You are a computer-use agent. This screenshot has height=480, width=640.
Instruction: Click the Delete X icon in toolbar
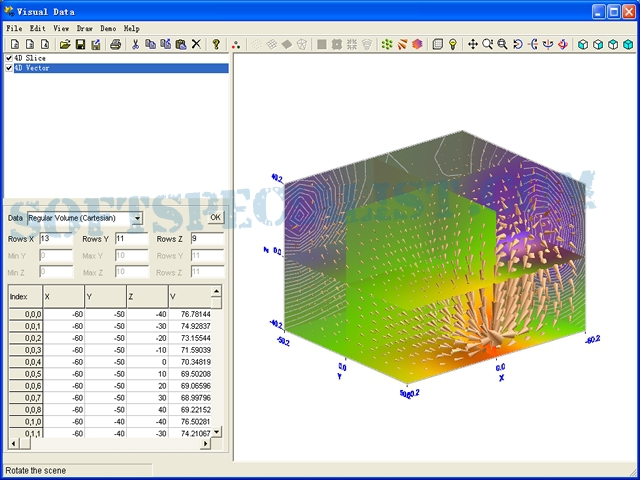[x=196, y=45]
